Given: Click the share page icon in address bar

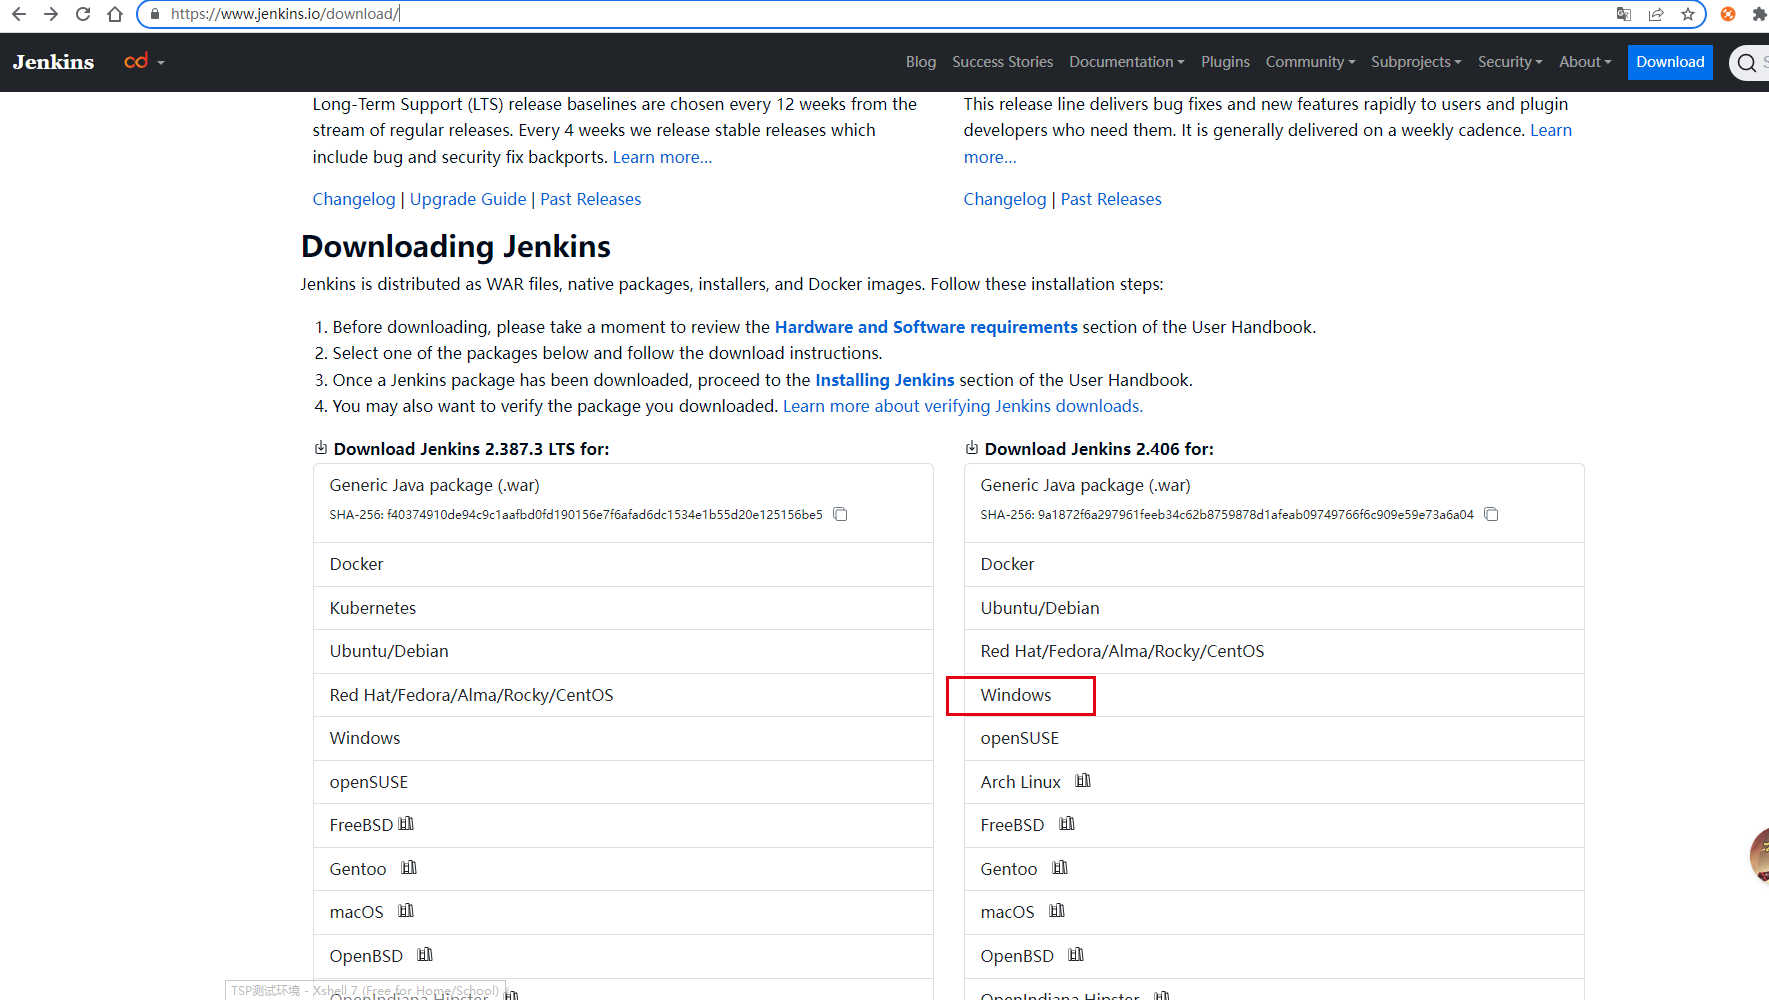Looking at the screenshot, I should point(1656,14).
